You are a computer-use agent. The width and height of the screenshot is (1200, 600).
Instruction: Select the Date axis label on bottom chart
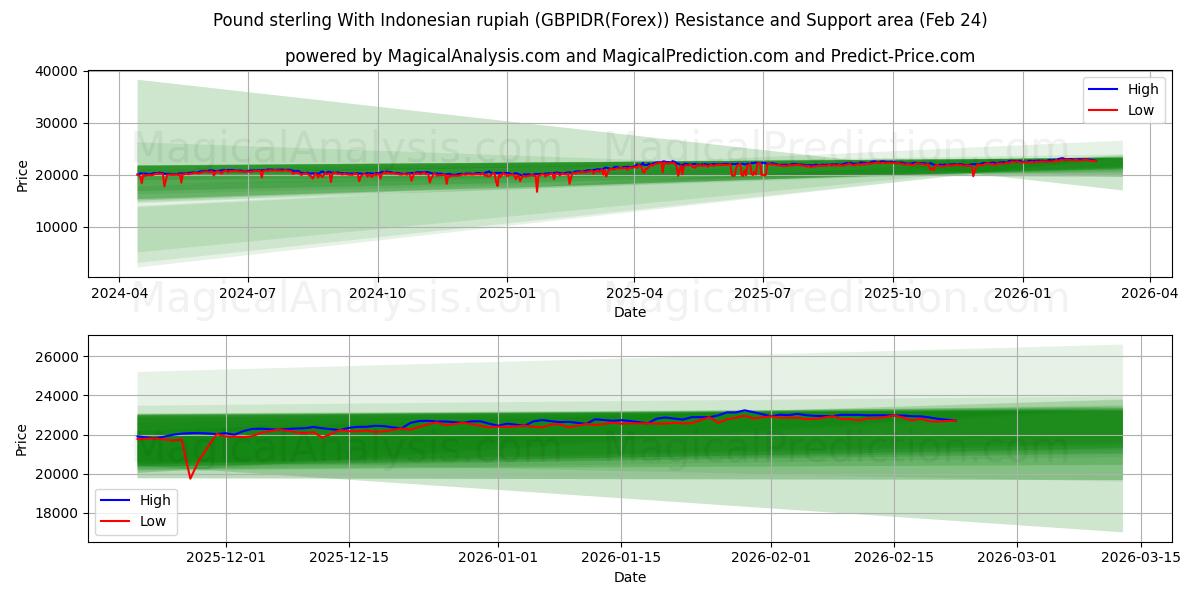[x=629, y=577]
